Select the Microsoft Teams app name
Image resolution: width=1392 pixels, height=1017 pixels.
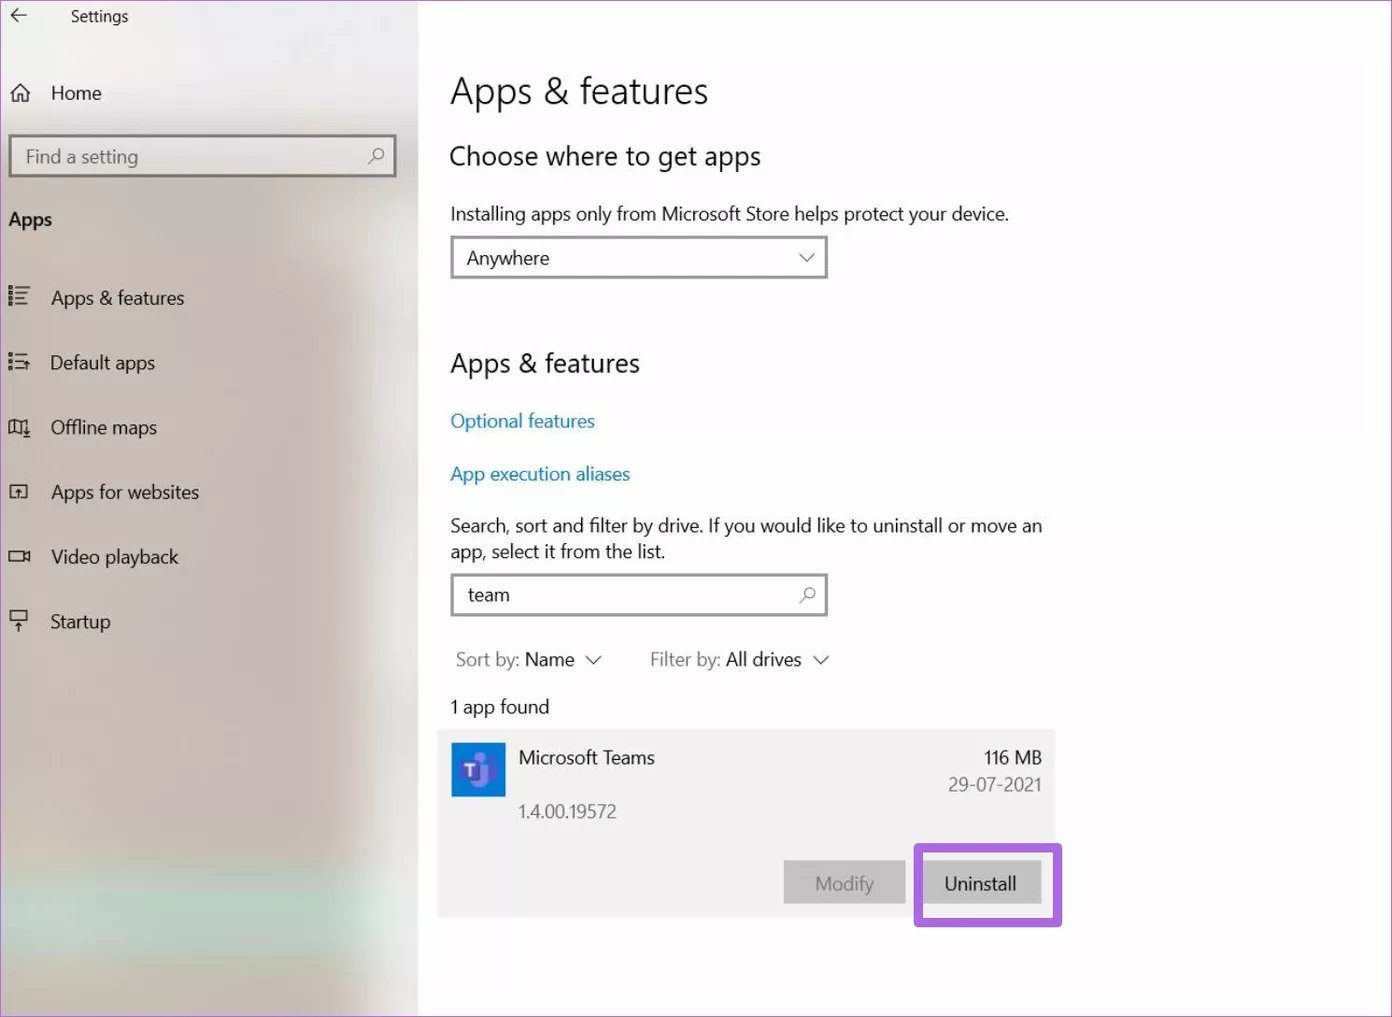[586, 758]
